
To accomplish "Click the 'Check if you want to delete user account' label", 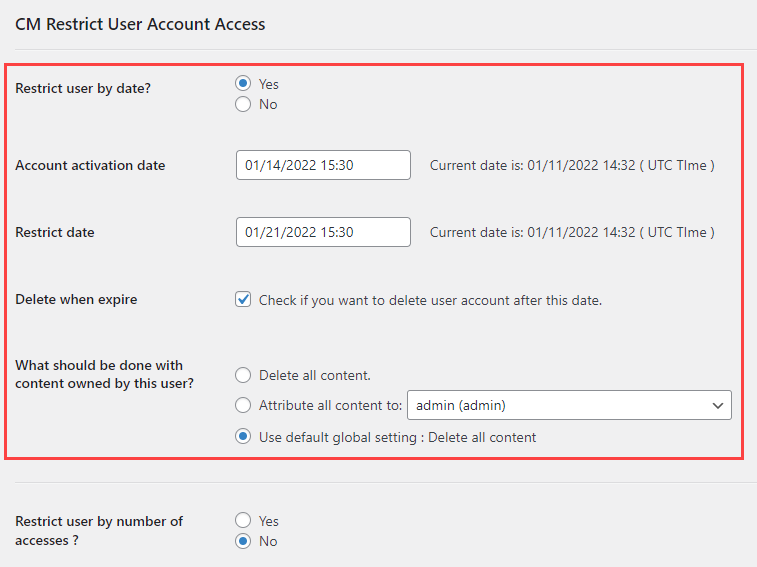I will click(x=430, y=300).
